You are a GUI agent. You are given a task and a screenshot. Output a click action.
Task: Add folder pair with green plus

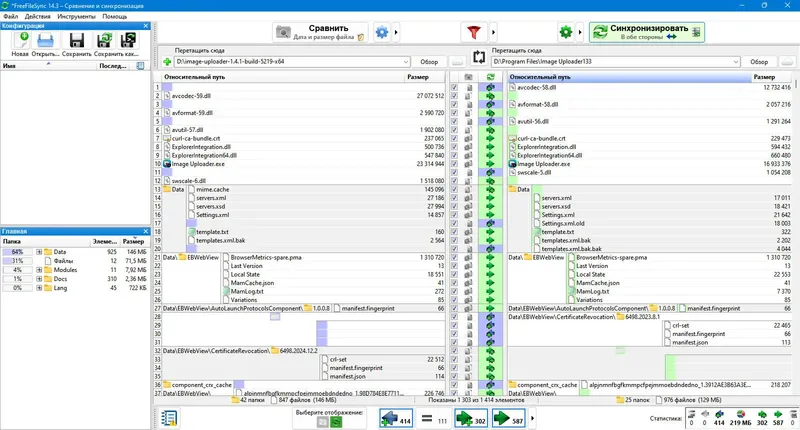(x=167, y=62)
